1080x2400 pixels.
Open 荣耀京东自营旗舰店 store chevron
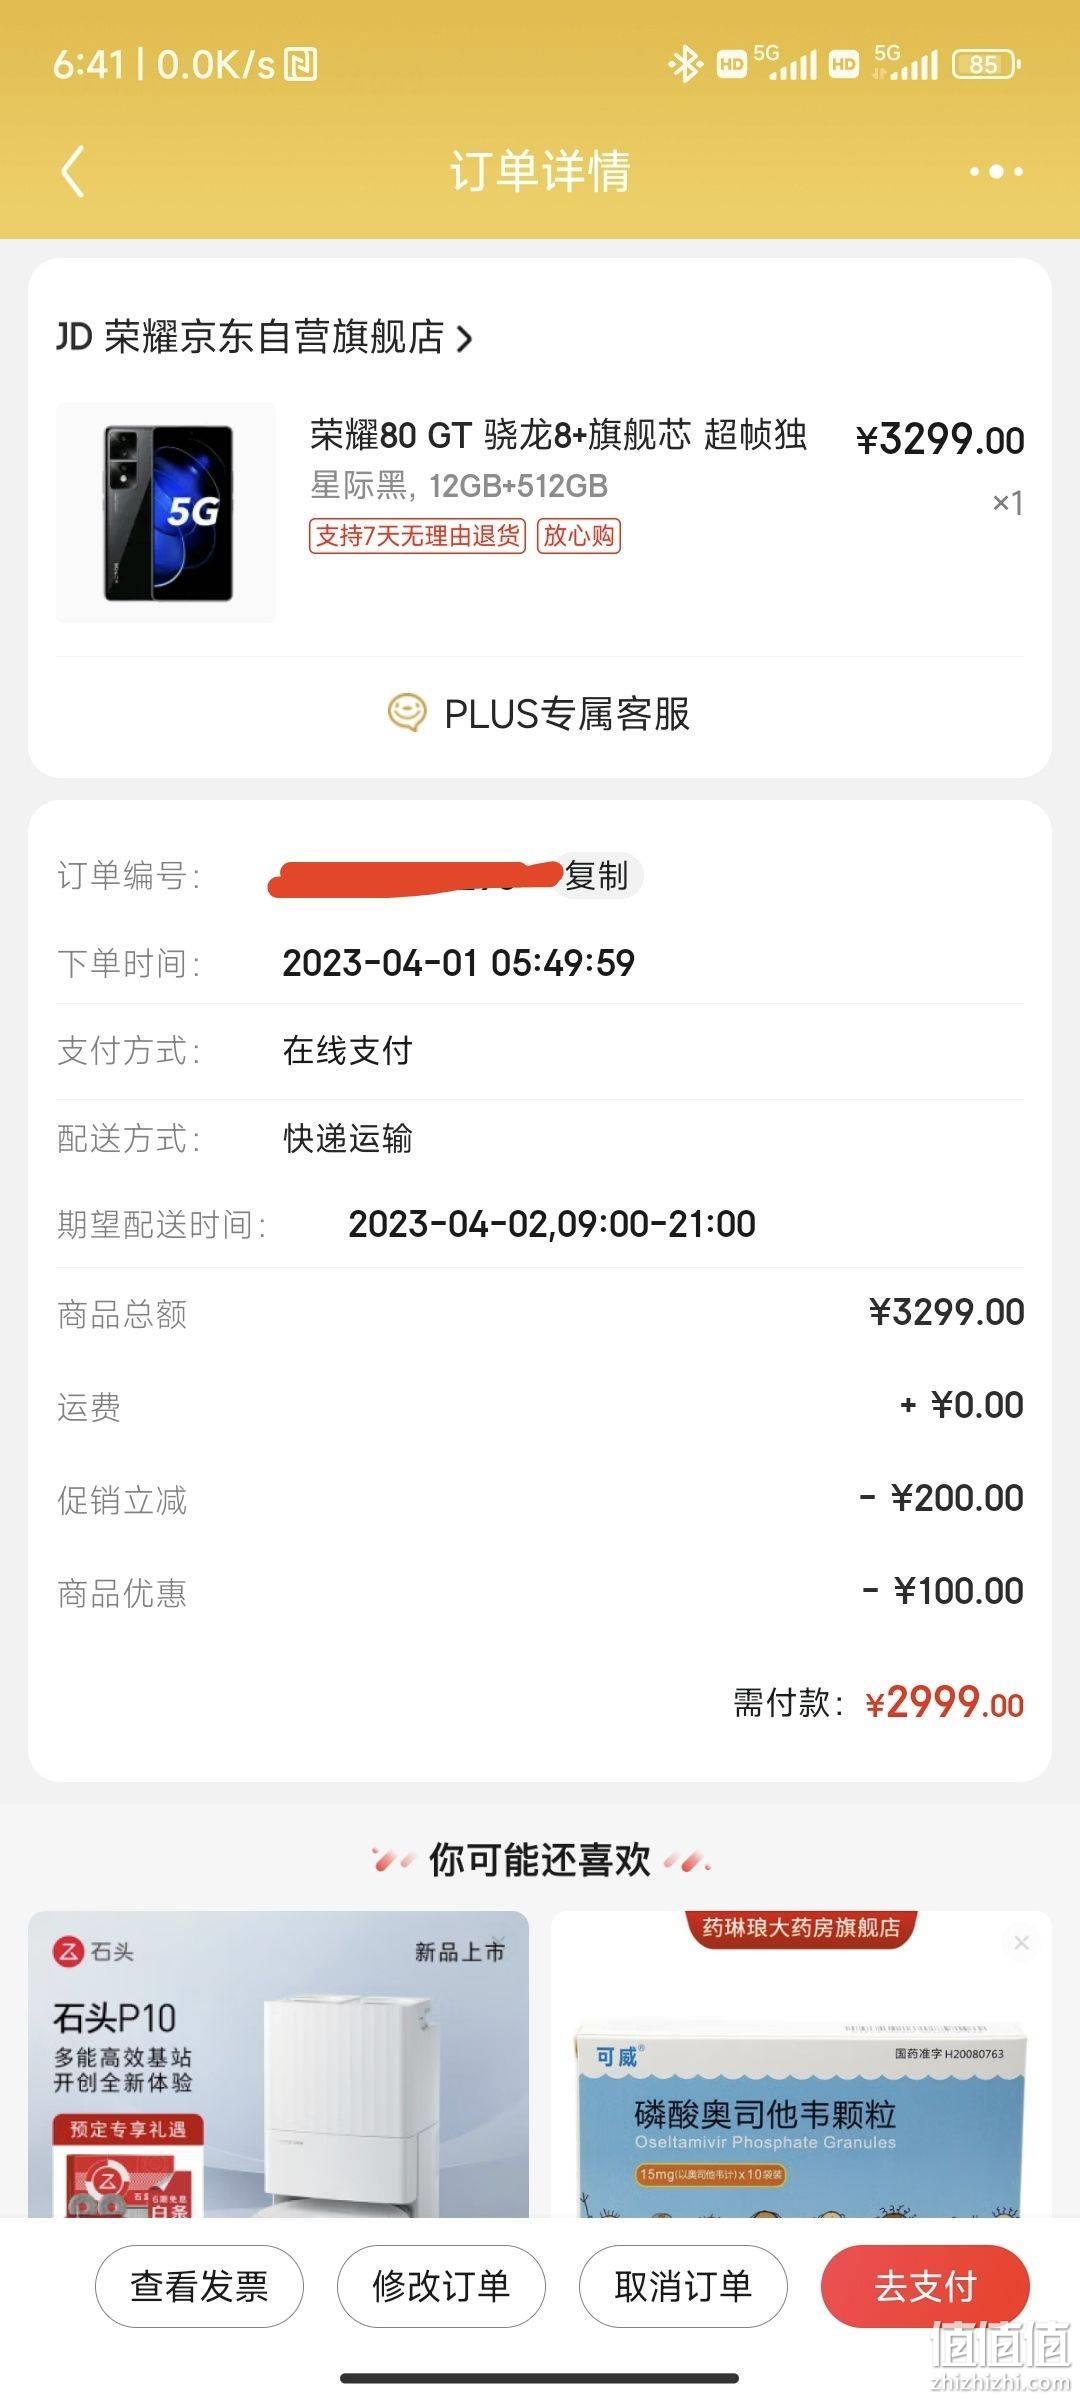(x=463, y=339)
